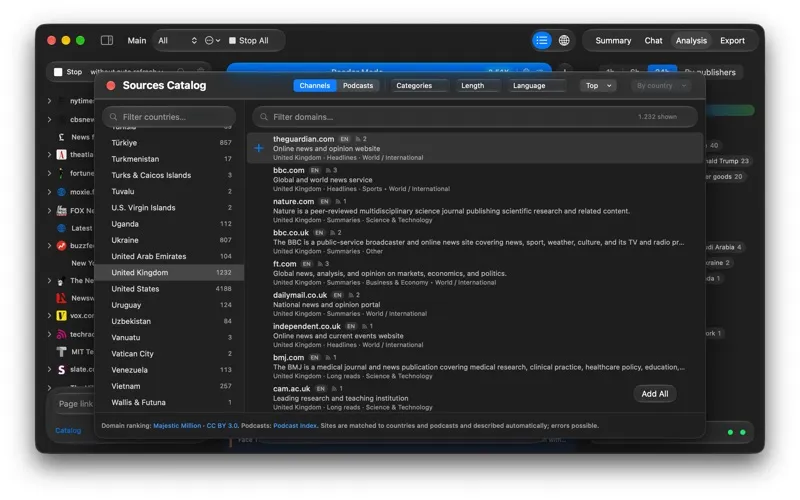This screenshot has width=800, height=500.
Task: Select Vietnam in the country list
Action: [169, 386]
